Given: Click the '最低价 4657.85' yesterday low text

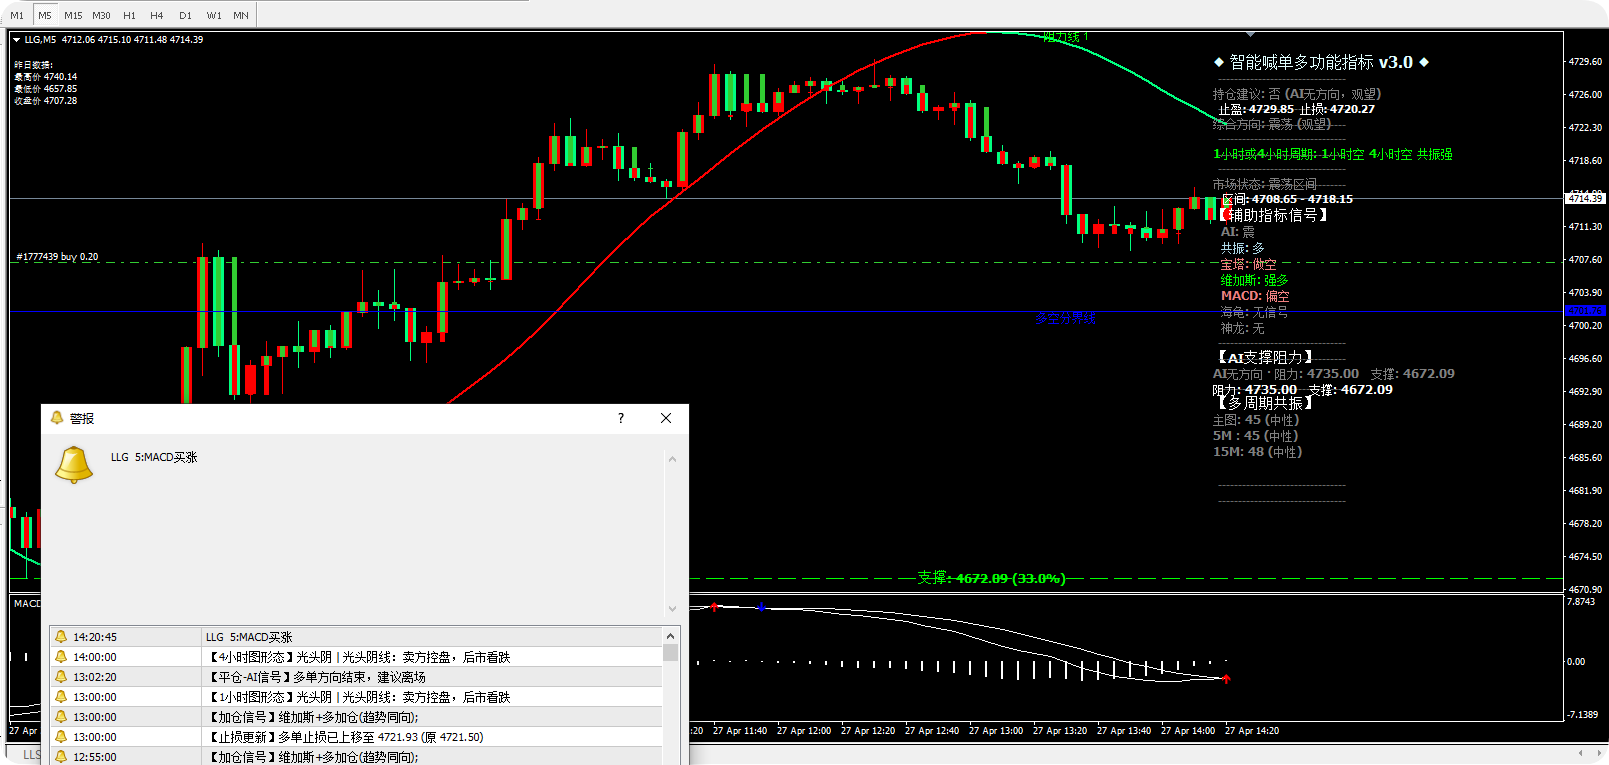Looking at the screenshot, I should pyautogui.click(x=45, y=89).
